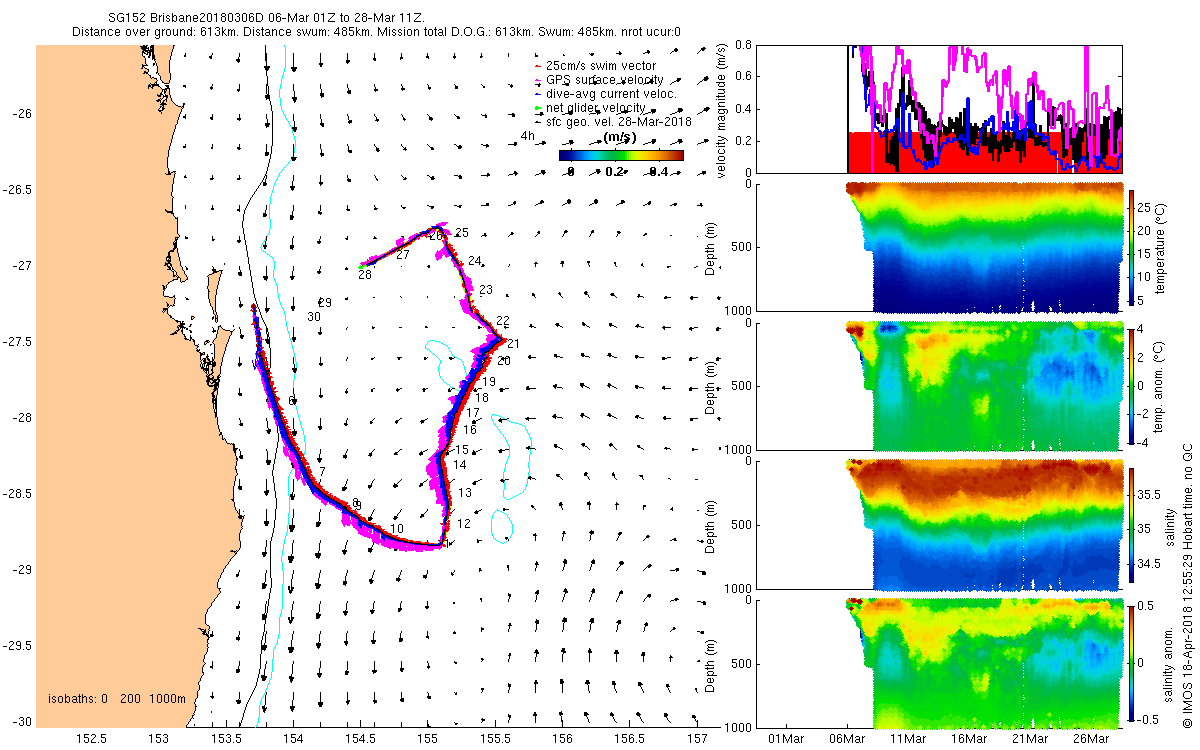Viewport: 1200px width, 750px height.
Task: Click day marker 7 on glider track
Action: 322,471
